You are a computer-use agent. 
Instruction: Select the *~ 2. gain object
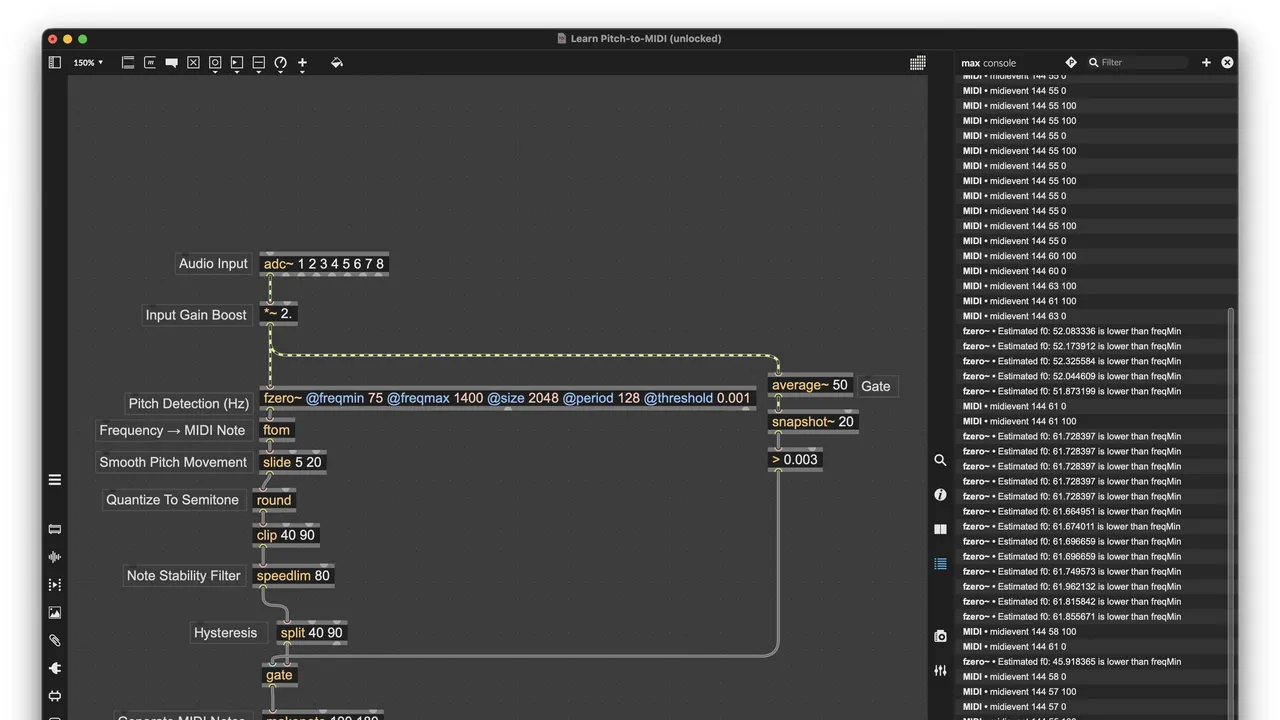(278, 313)
